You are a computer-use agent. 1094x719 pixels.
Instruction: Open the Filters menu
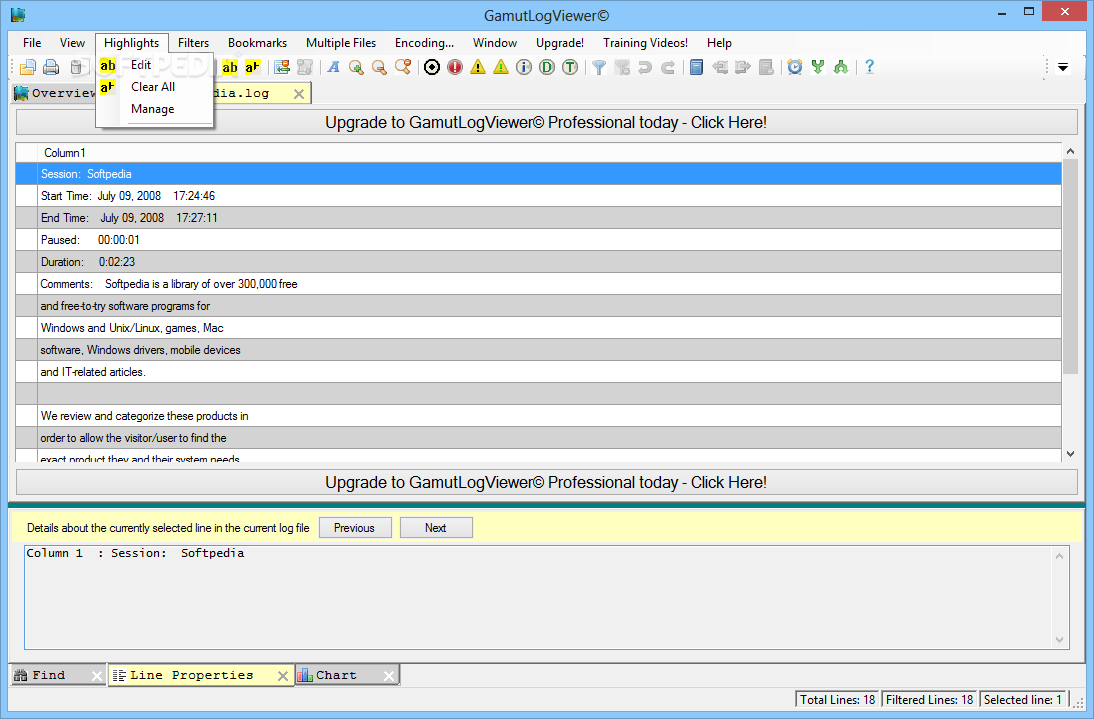pos(193,43)
